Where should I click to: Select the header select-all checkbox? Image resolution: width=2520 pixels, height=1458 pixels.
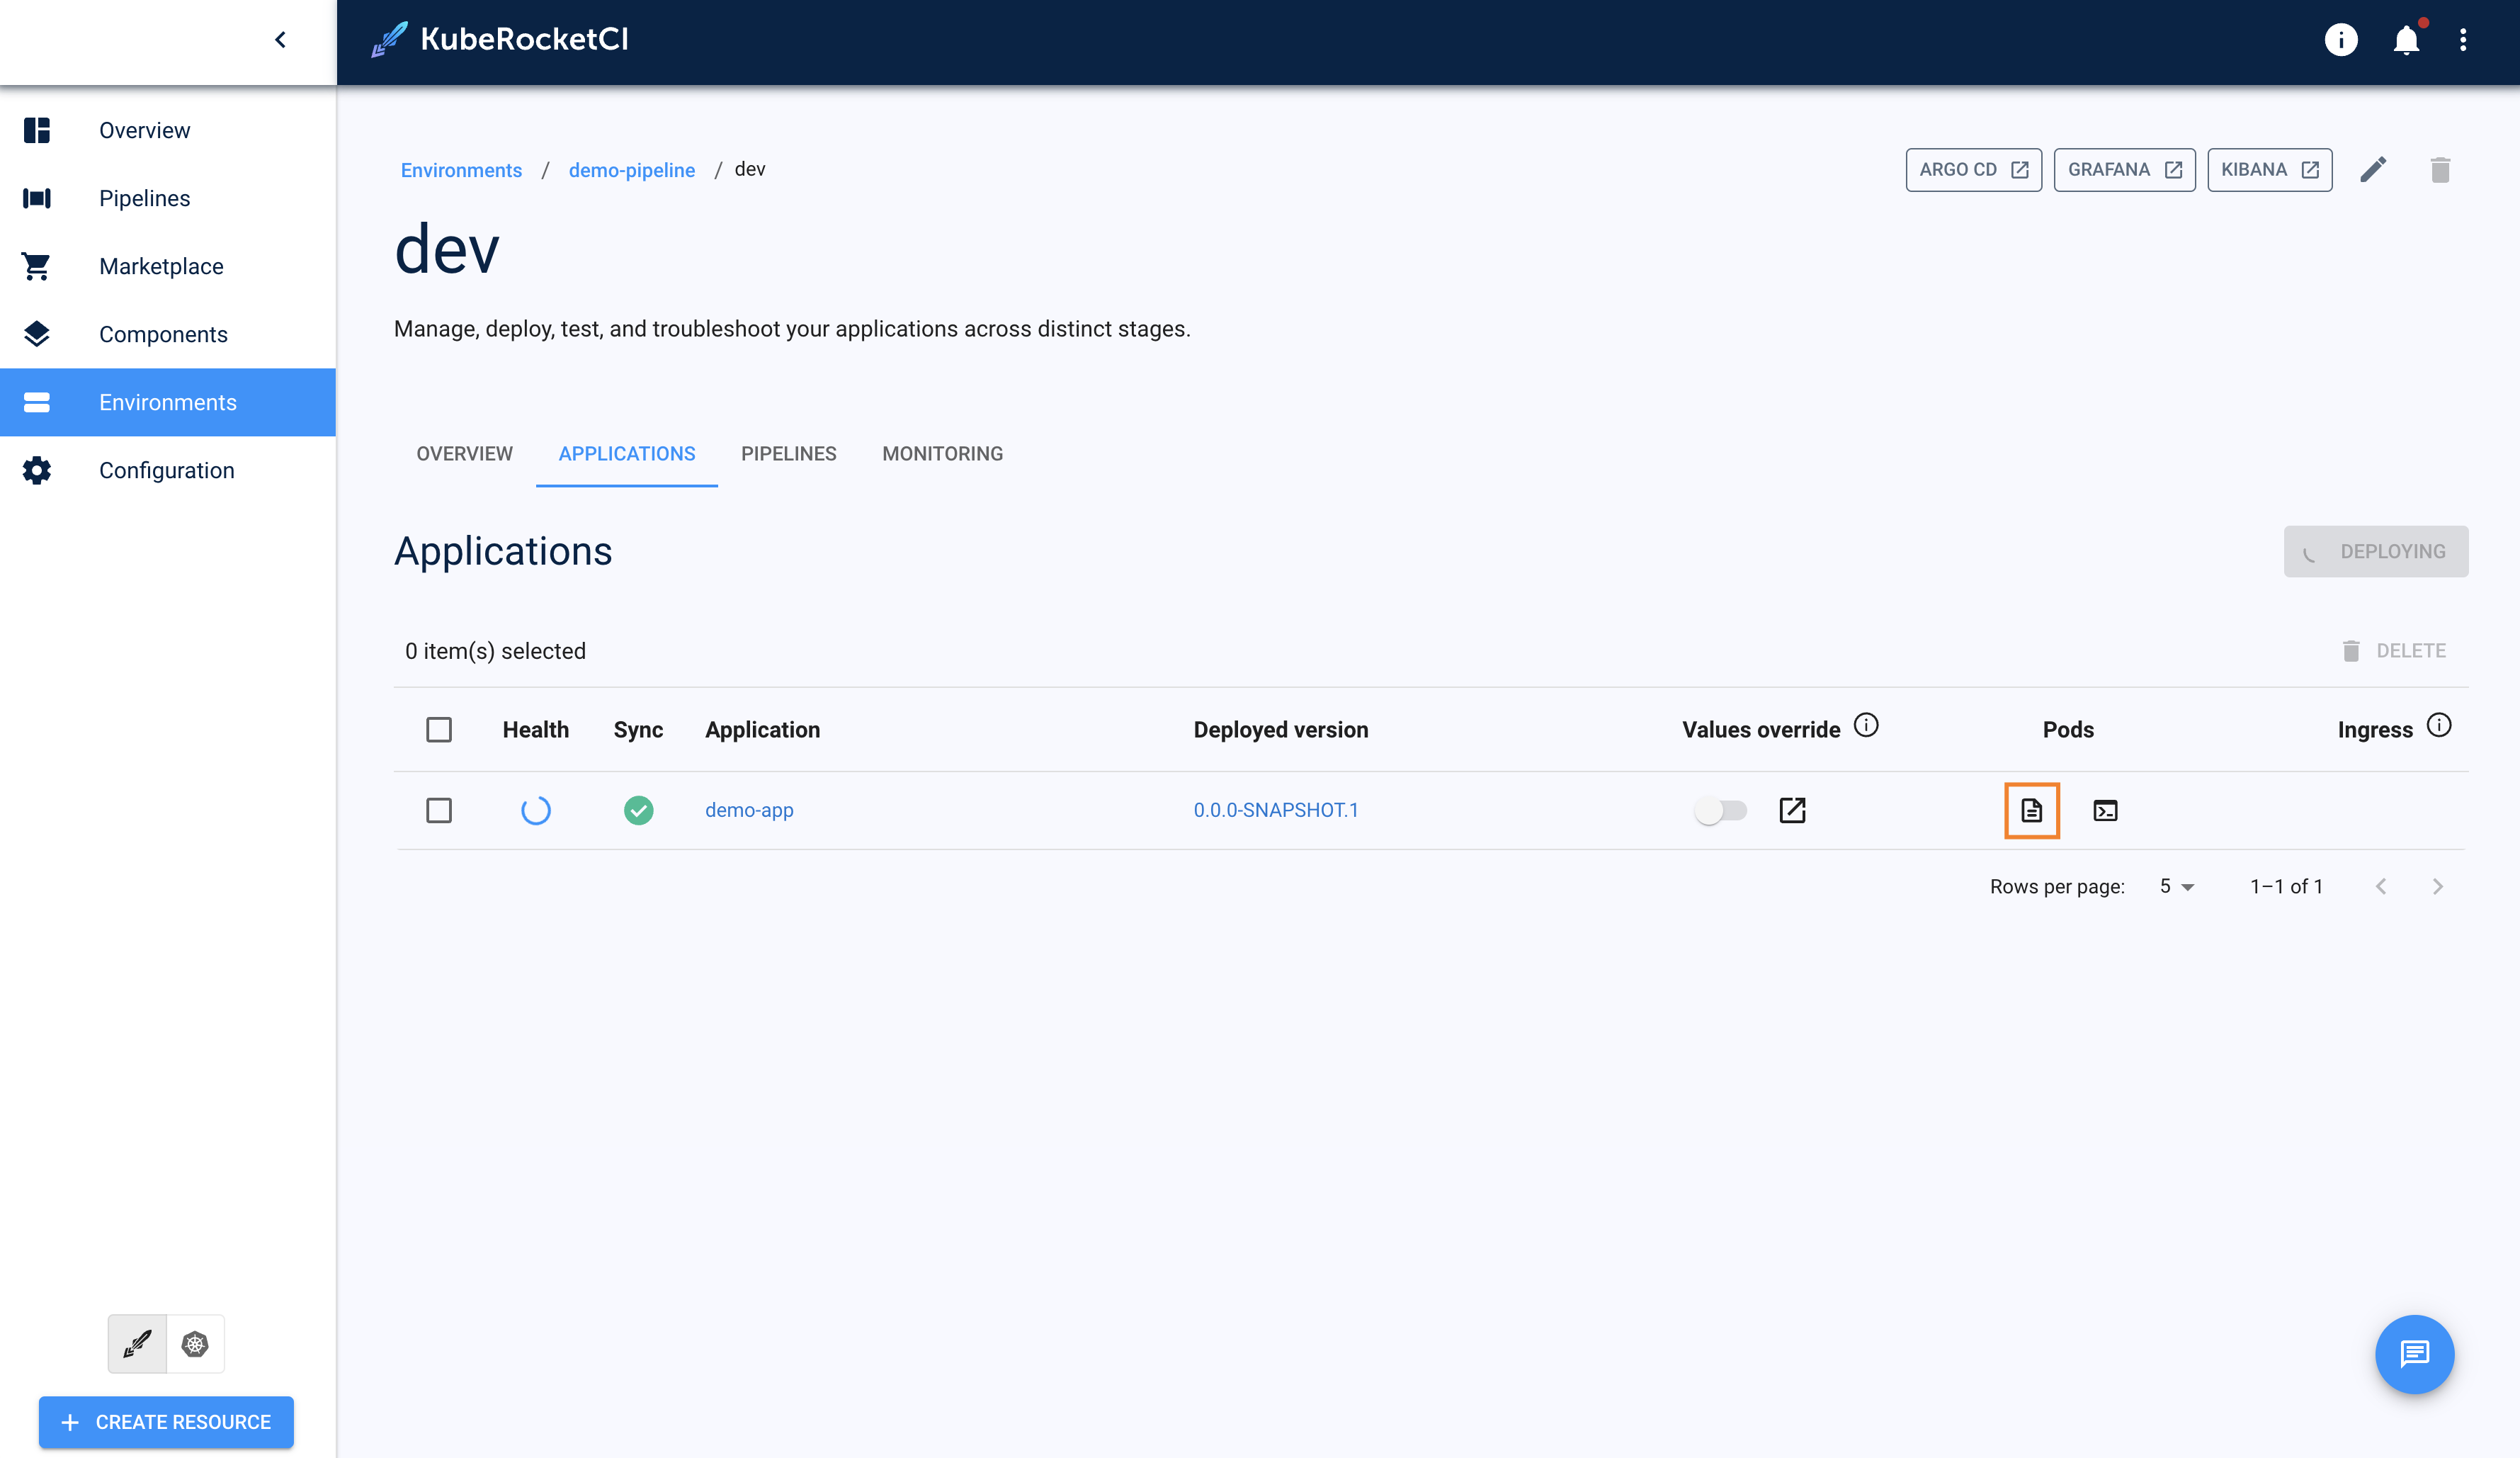[439, 729]
